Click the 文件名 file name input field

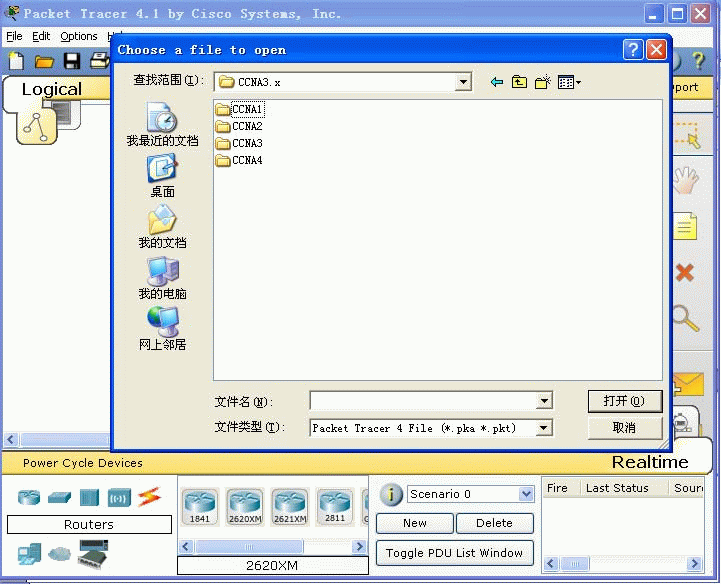pyautogui.click(x=423, y=401)
